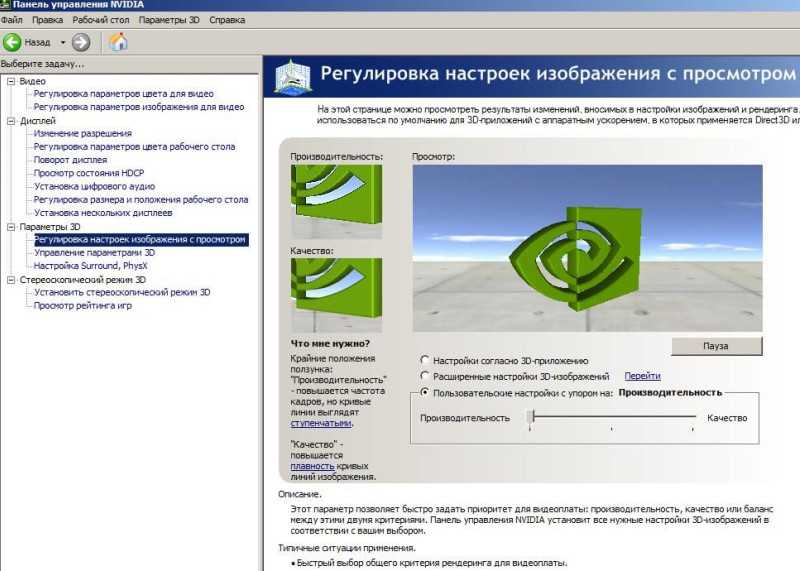Select Регулировка параметров изображения для видео

[x=139, y=107]
